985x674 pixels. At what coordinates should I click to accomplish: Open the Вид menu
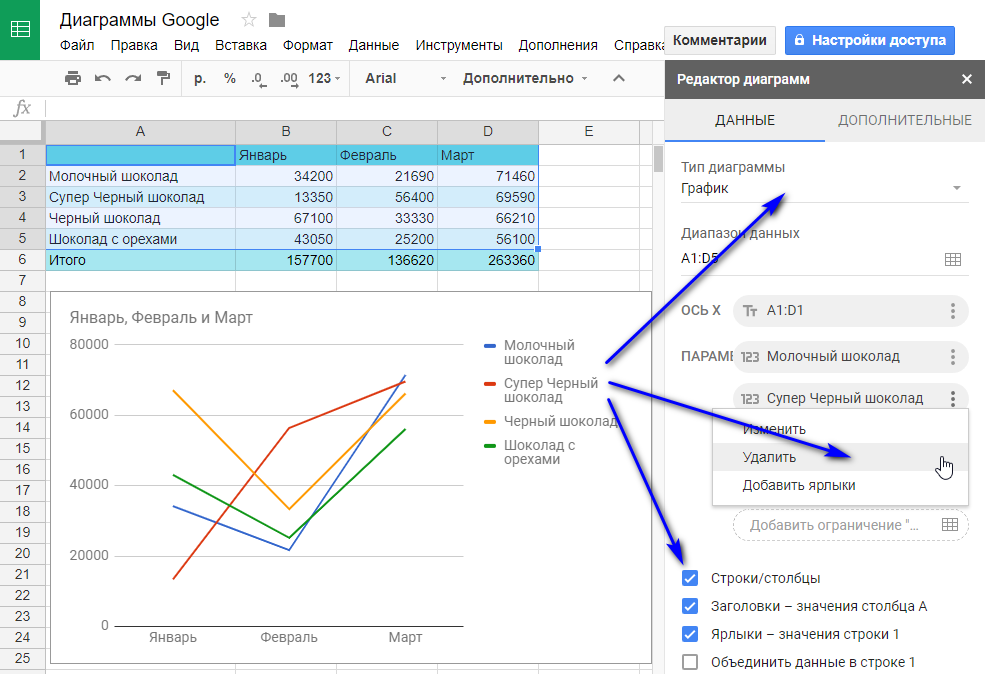(x=186, y=45)
